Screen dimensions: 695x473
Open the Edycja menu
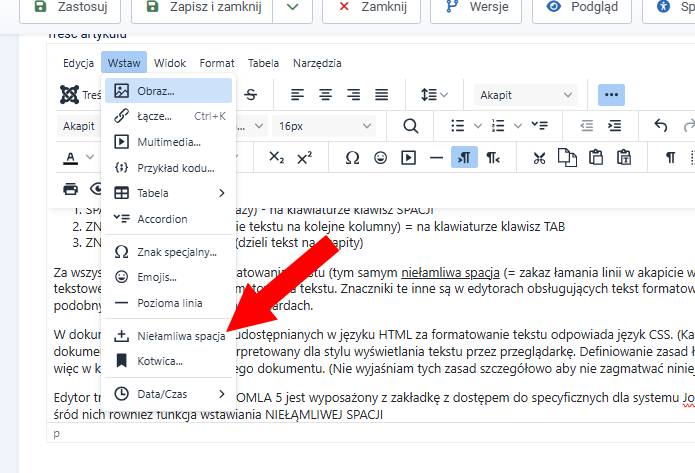click(x=78, y=63)
